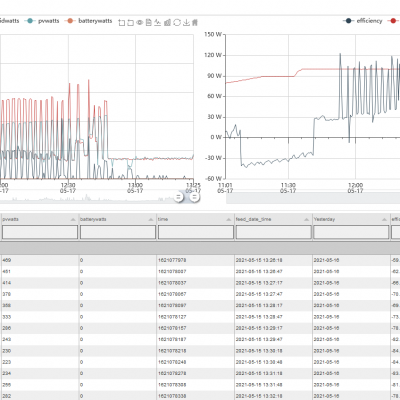Click the 11:30 05-17 time axis label
Viewport: 400px width, 400px height.
point(288,188)
